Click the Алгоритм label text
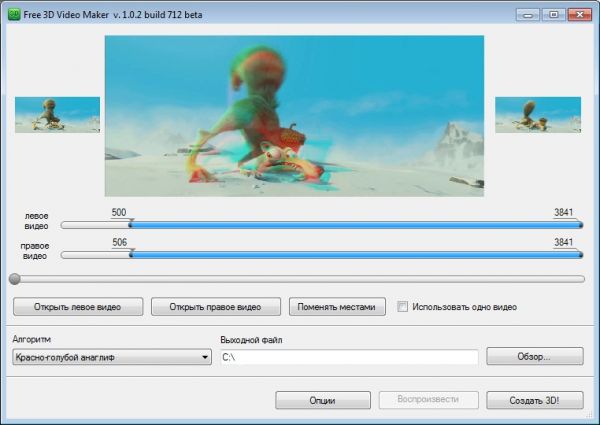Screen dimensions: 600x425 [32, 339]
